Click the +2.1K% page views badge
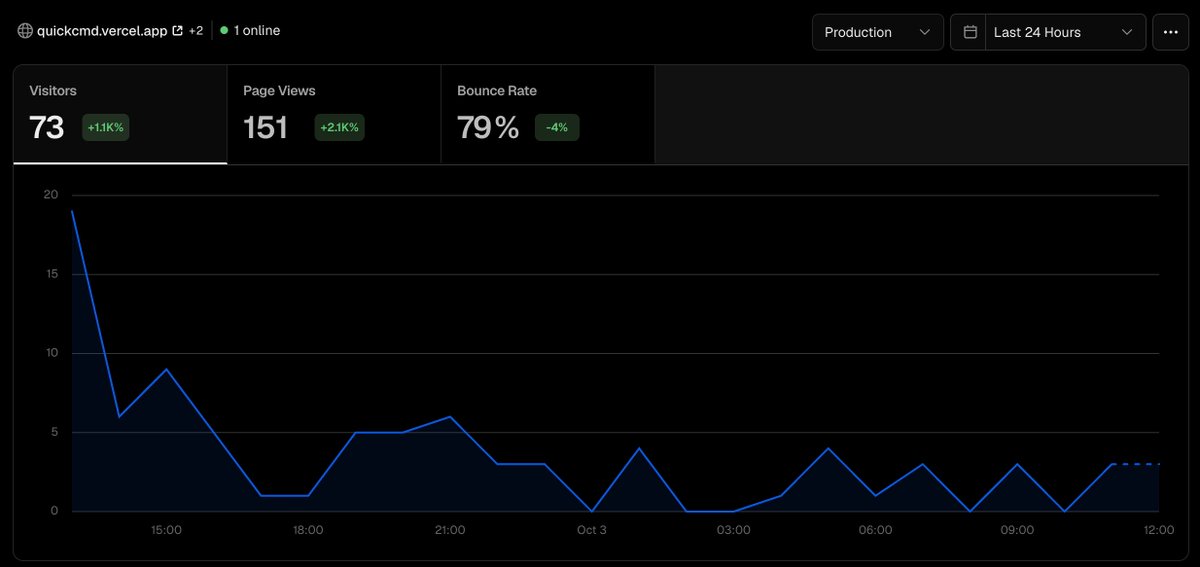1200x567 pixels. tap(340, 128)
